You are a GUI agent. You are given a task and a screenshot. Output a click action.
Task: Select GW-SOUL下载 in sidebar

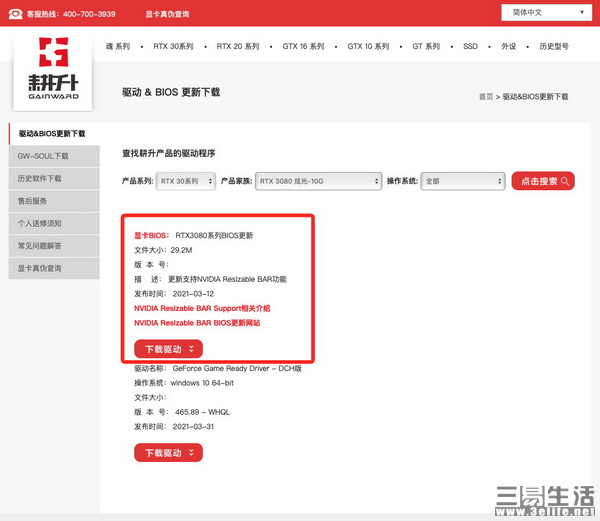[43, 156]
